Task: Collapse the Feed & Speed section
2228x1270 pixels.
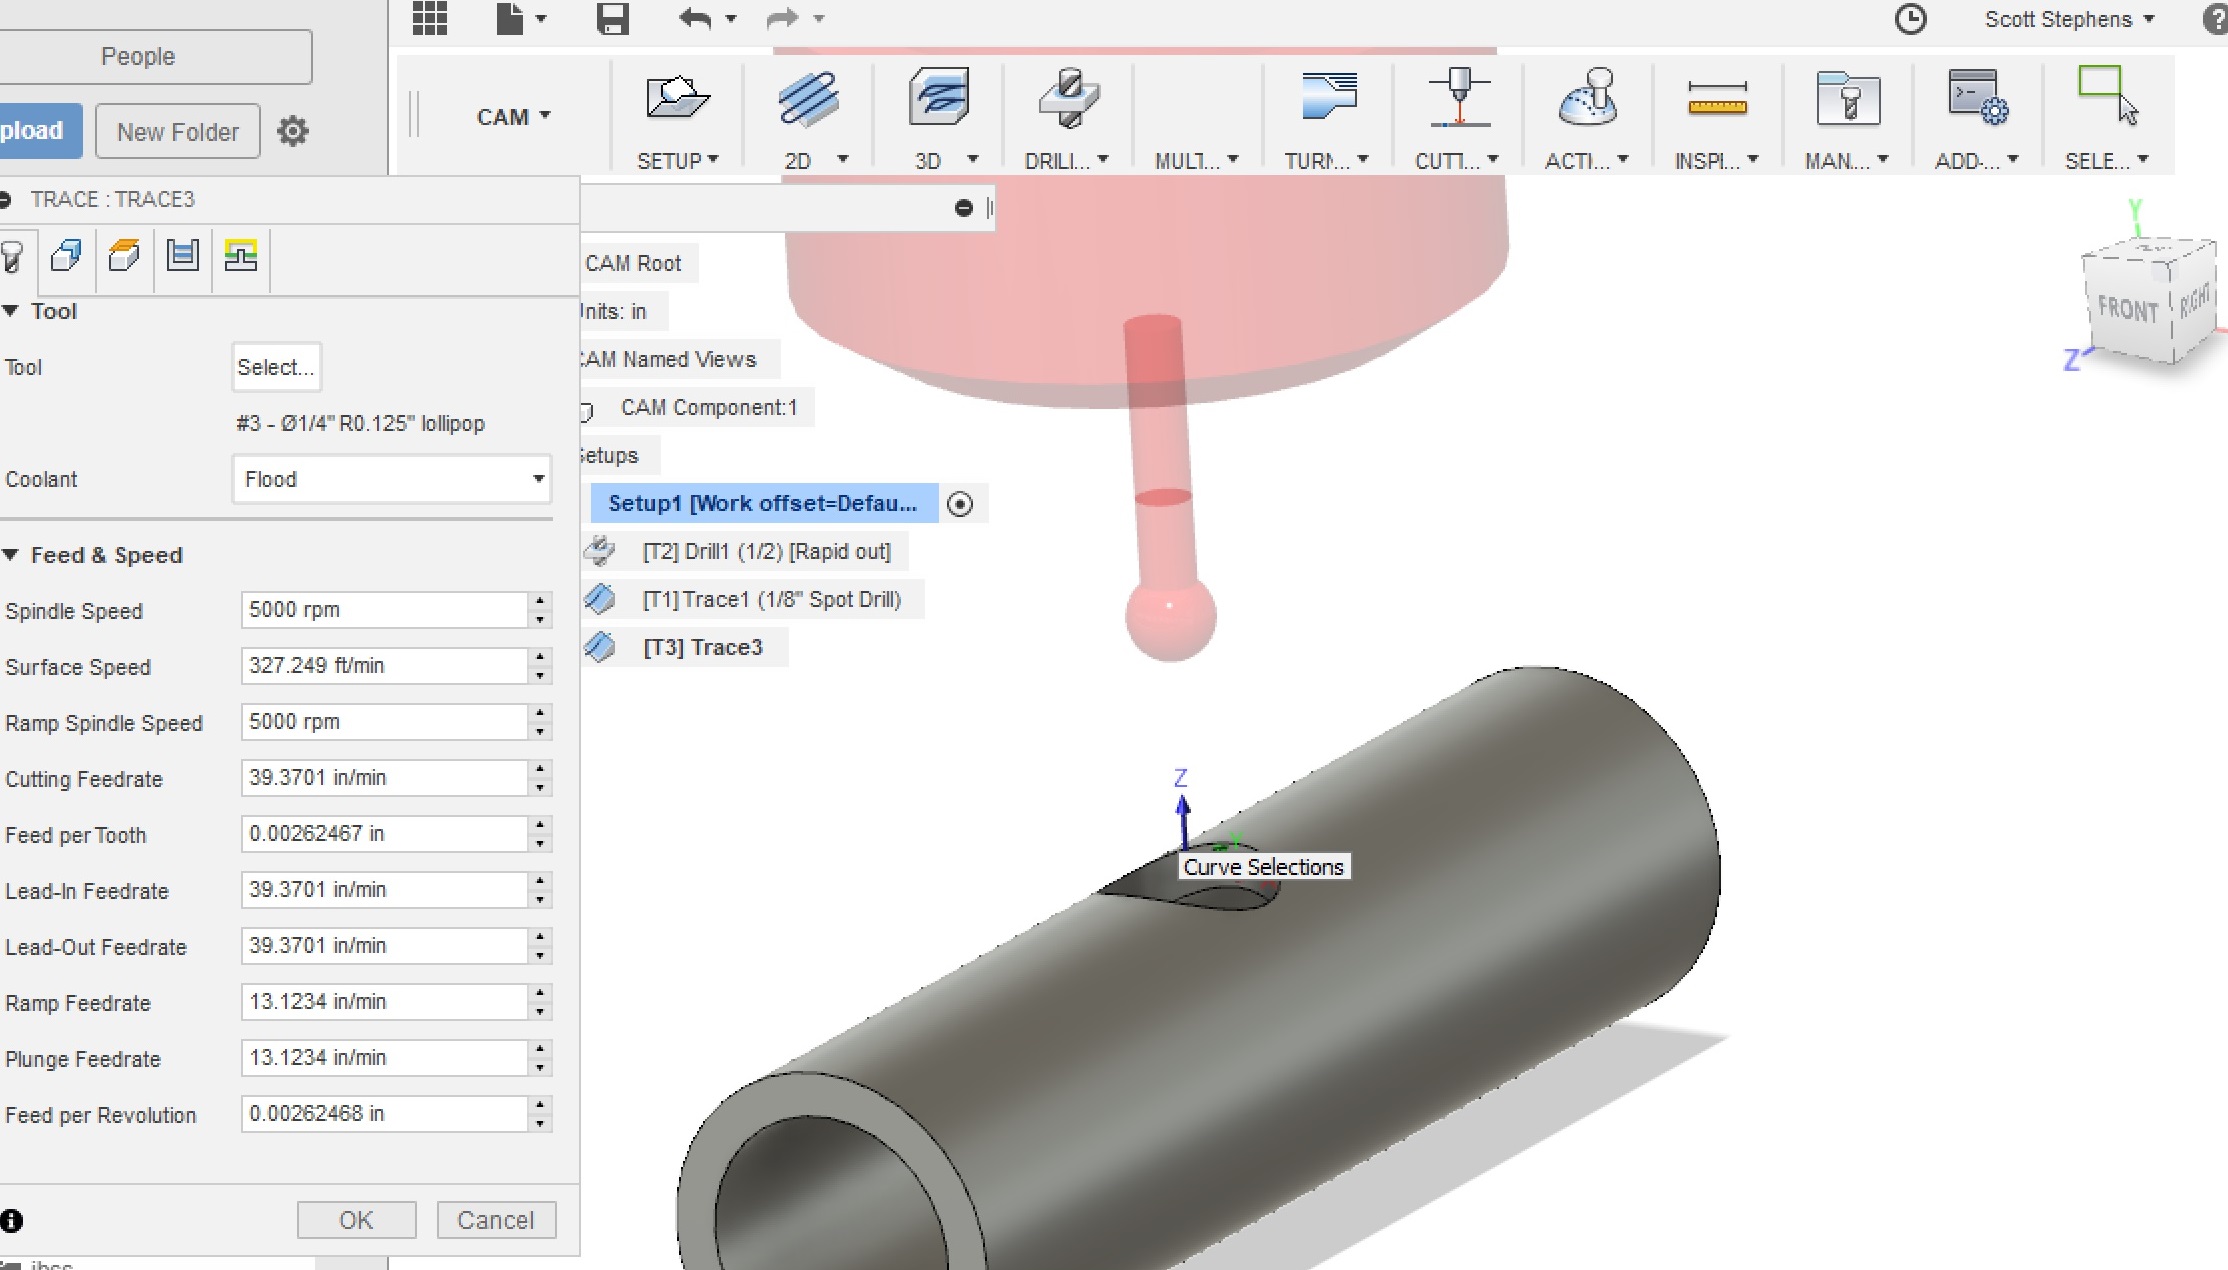Action: (11, 555)
